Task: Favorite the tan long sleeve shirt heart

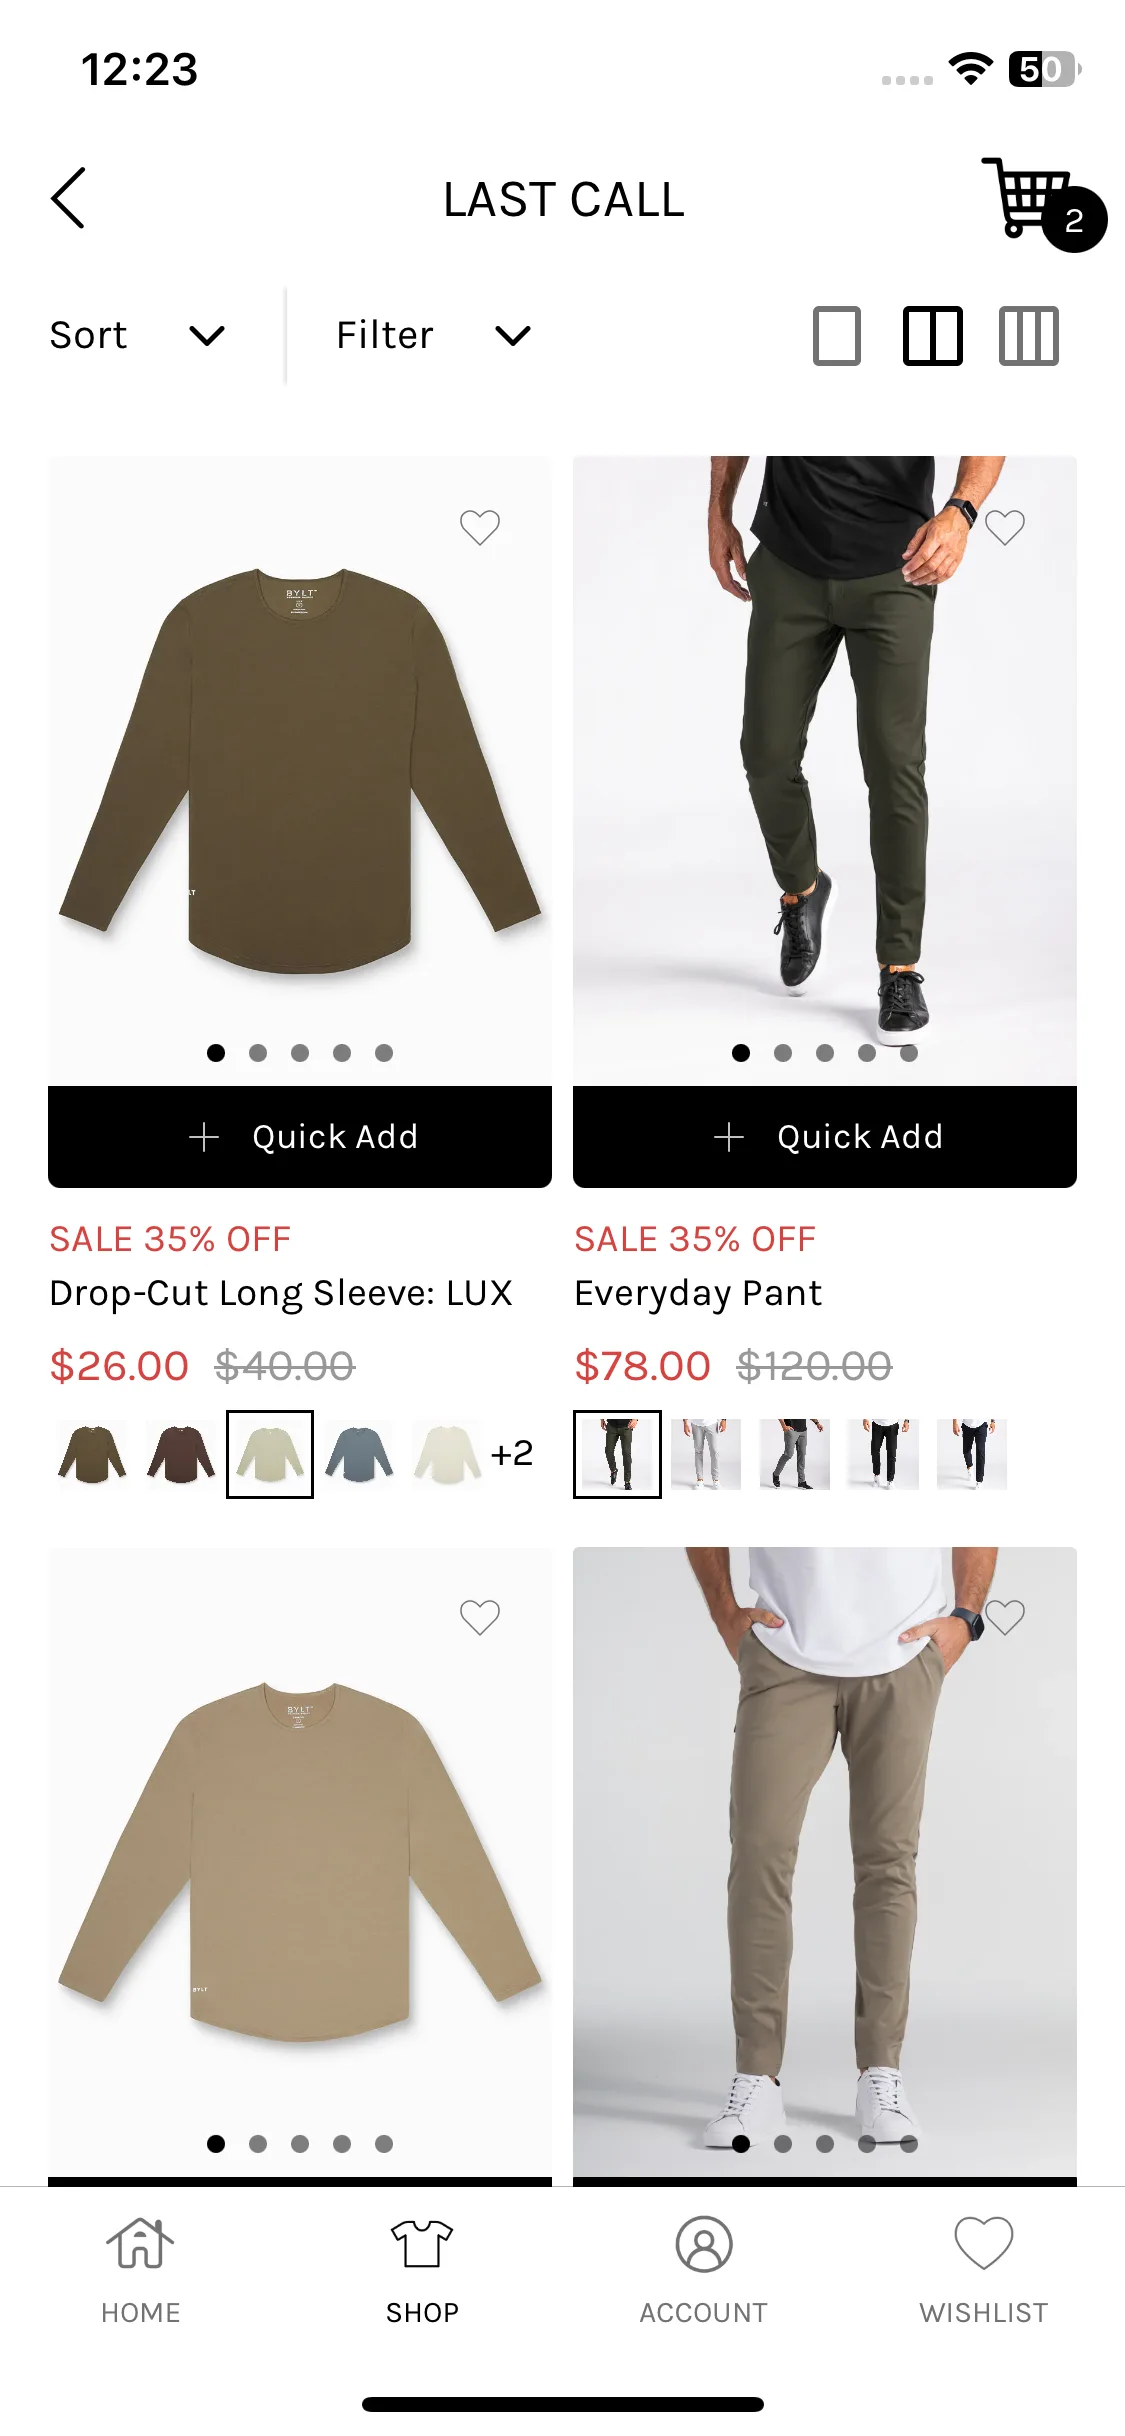Action: [x=480, y=1617]
